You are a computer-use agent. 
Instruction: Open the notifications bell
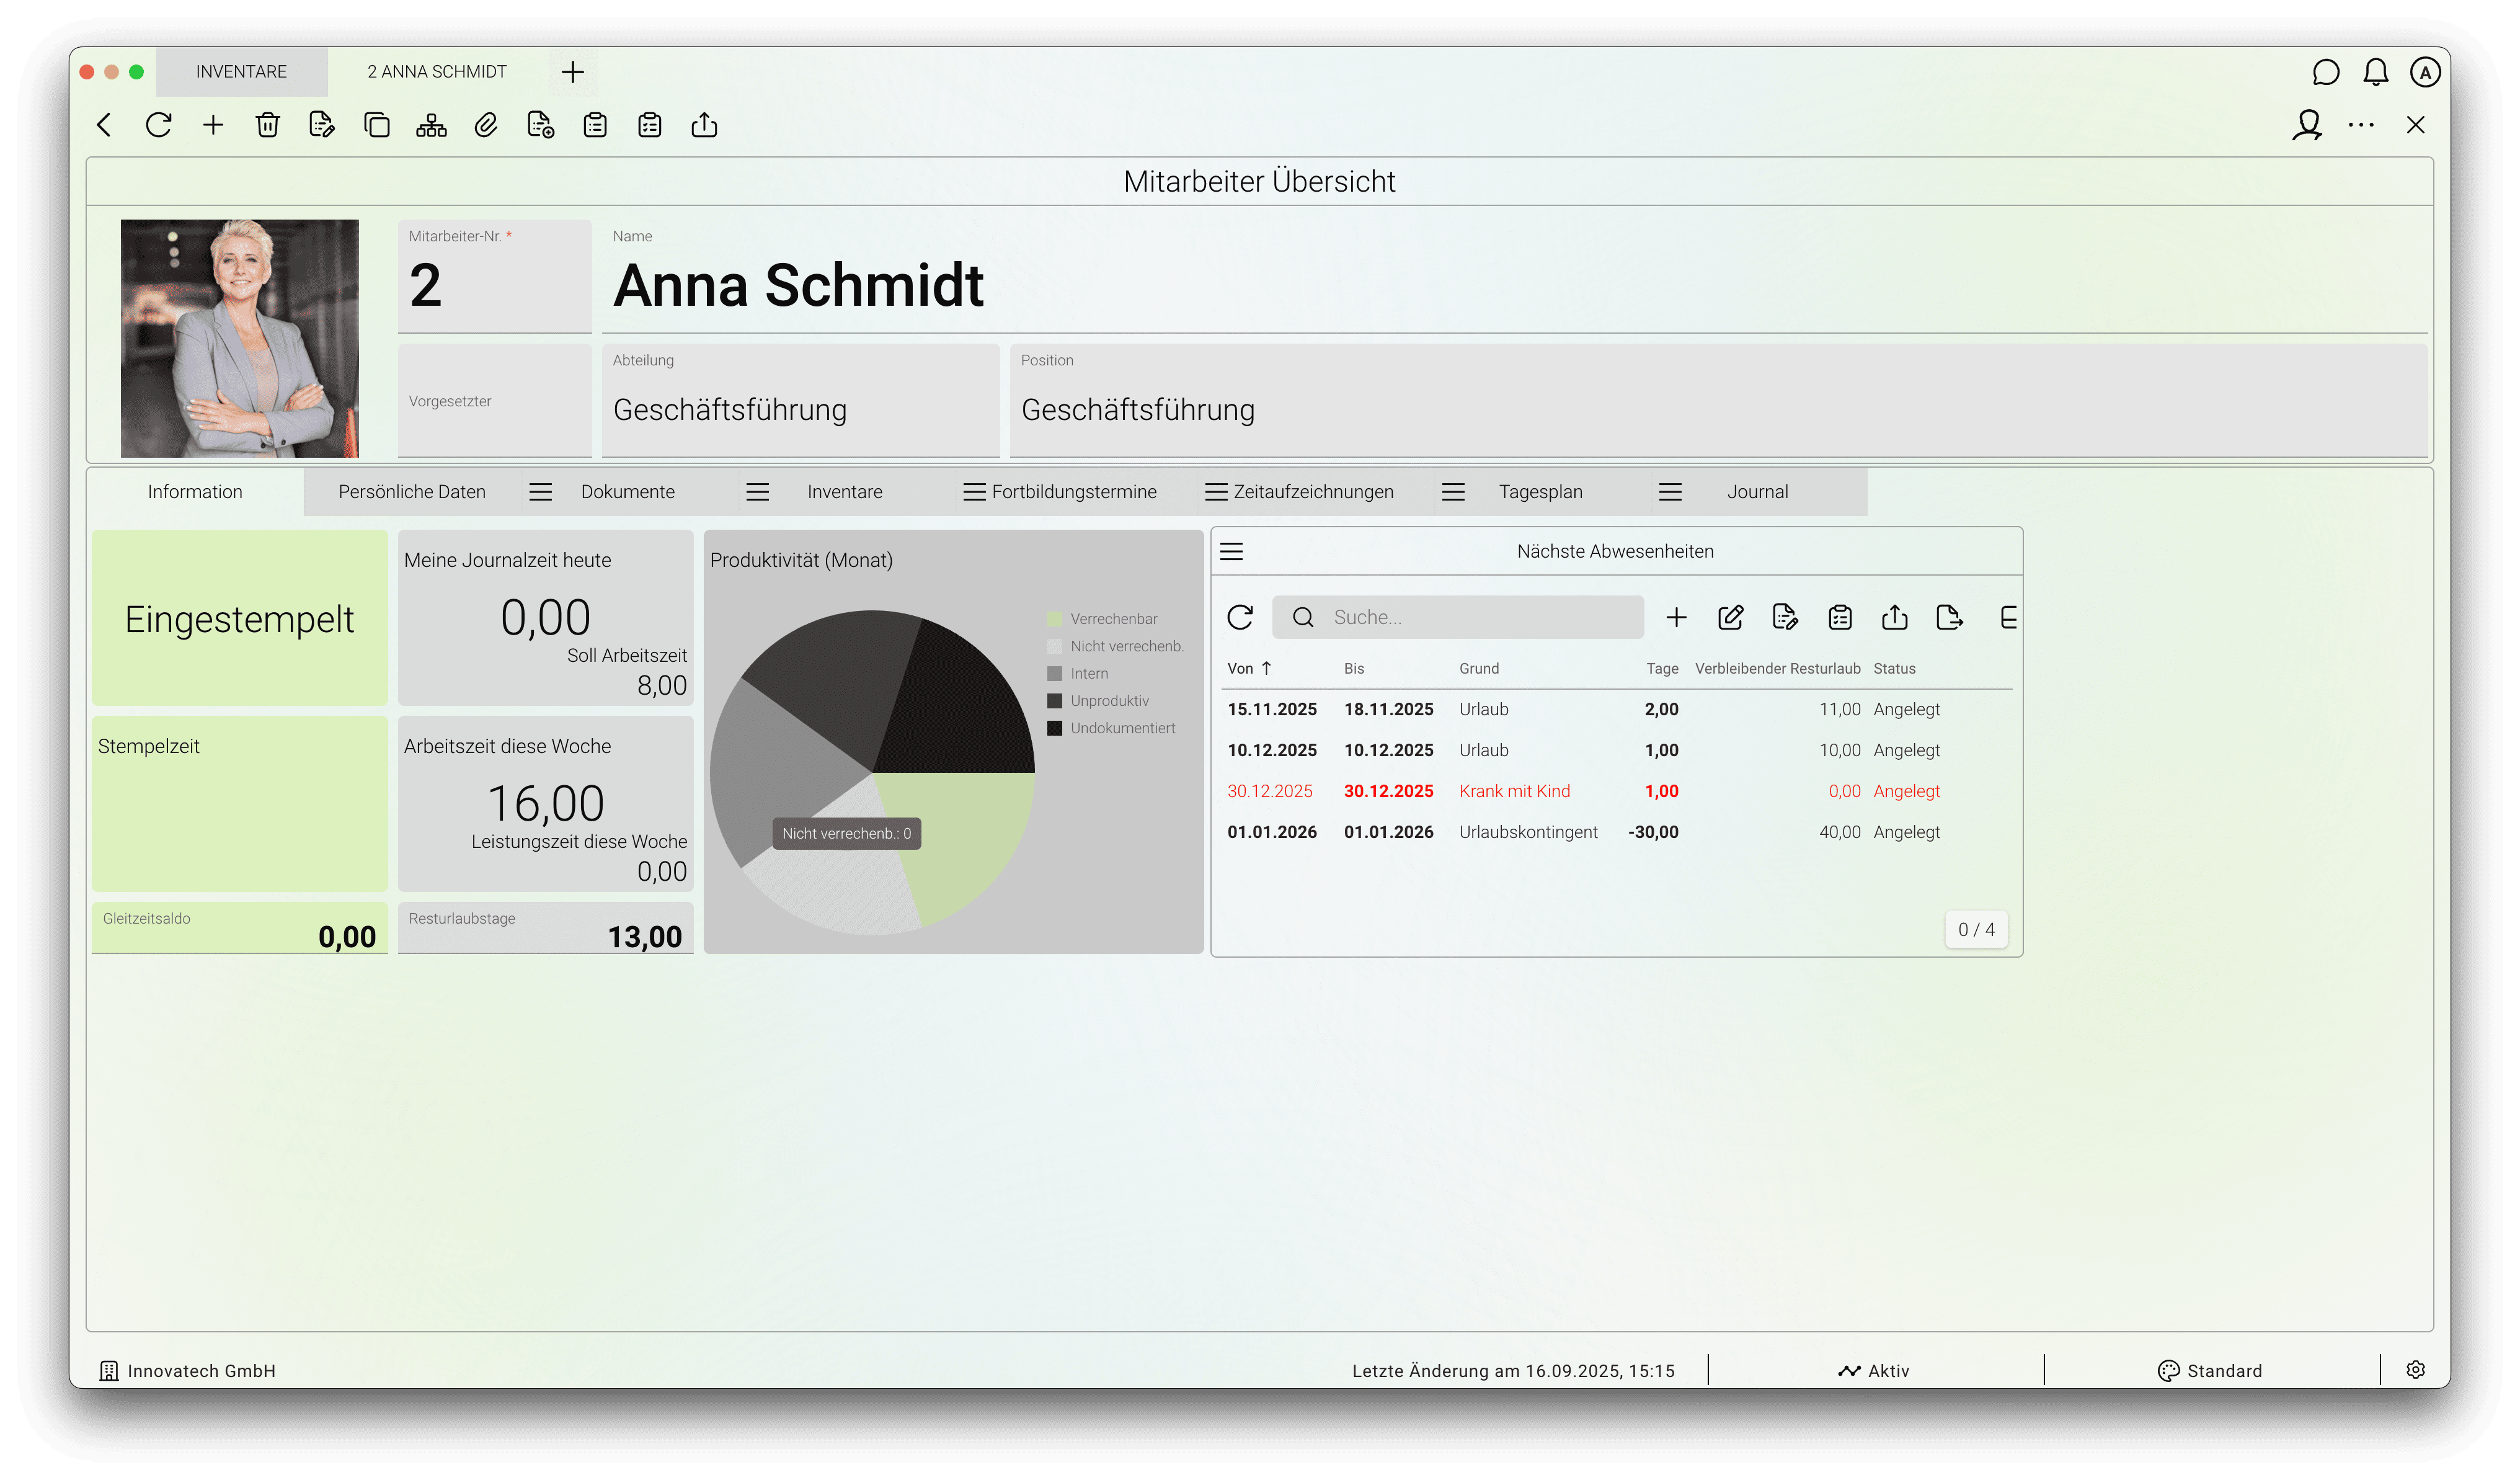(x=2375, y=72)
